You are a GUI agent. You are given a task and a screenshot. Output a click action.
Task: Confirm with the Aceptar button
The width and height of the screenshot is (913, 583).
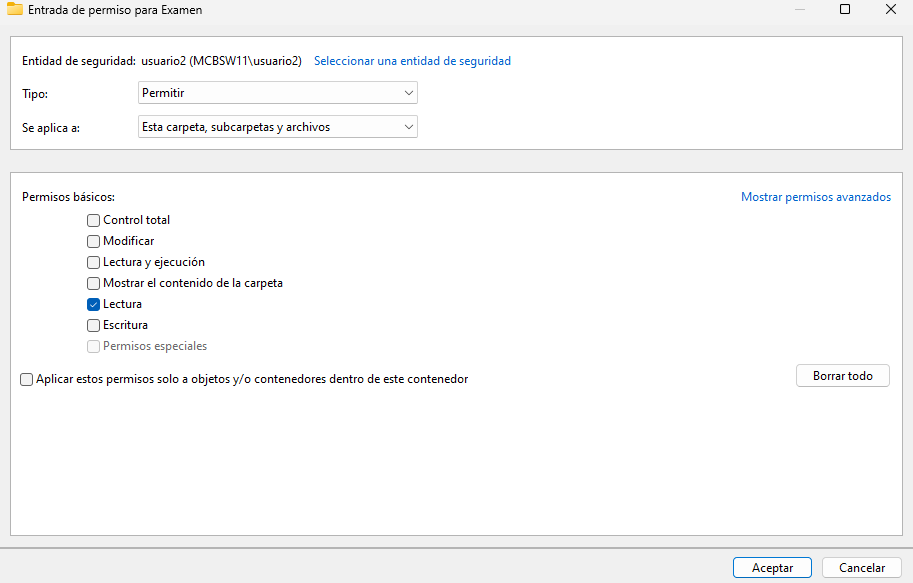[x=772, y=567]
